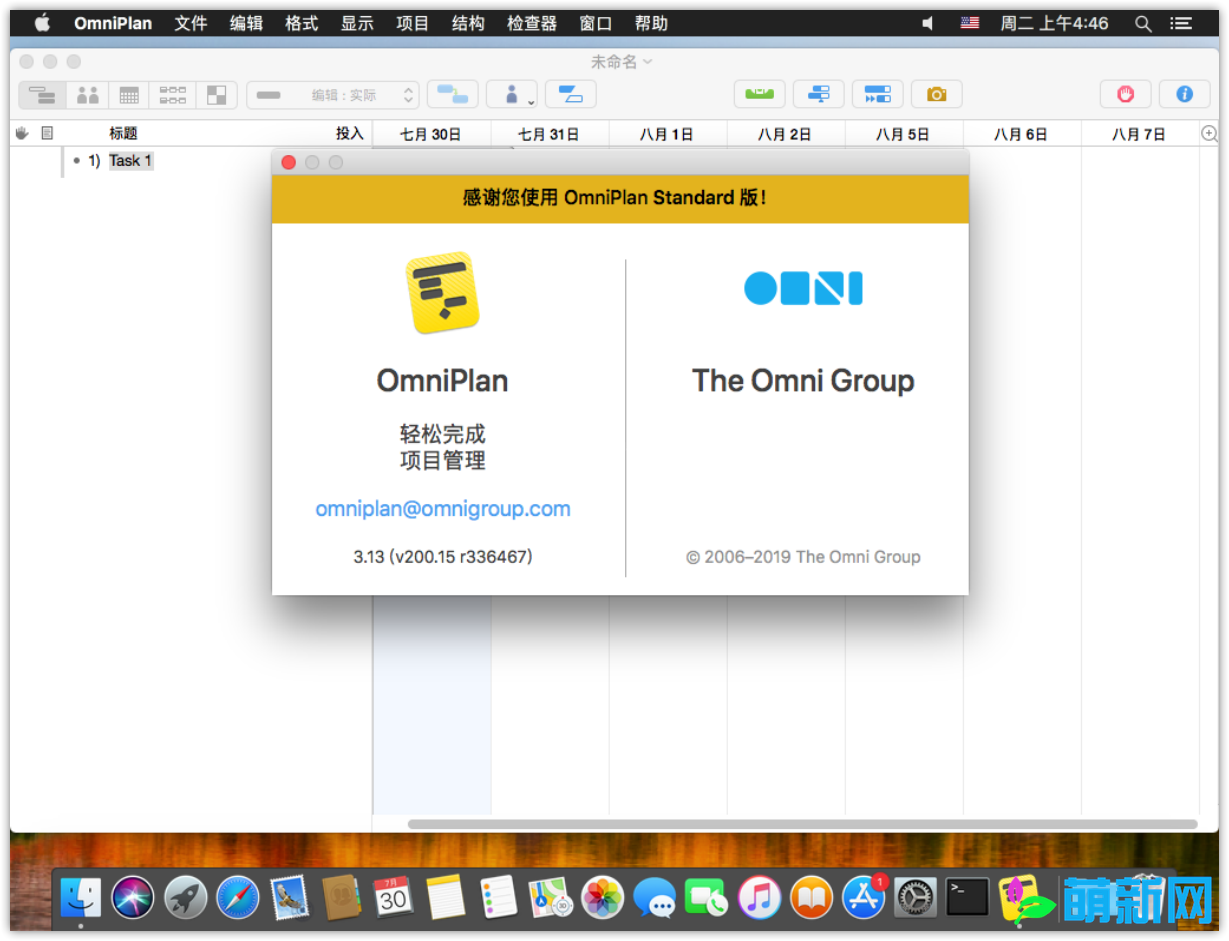This screenshot has width=1229, height=941.
Task: Open the OmniPlan application menu
Action: click(113, 23)
